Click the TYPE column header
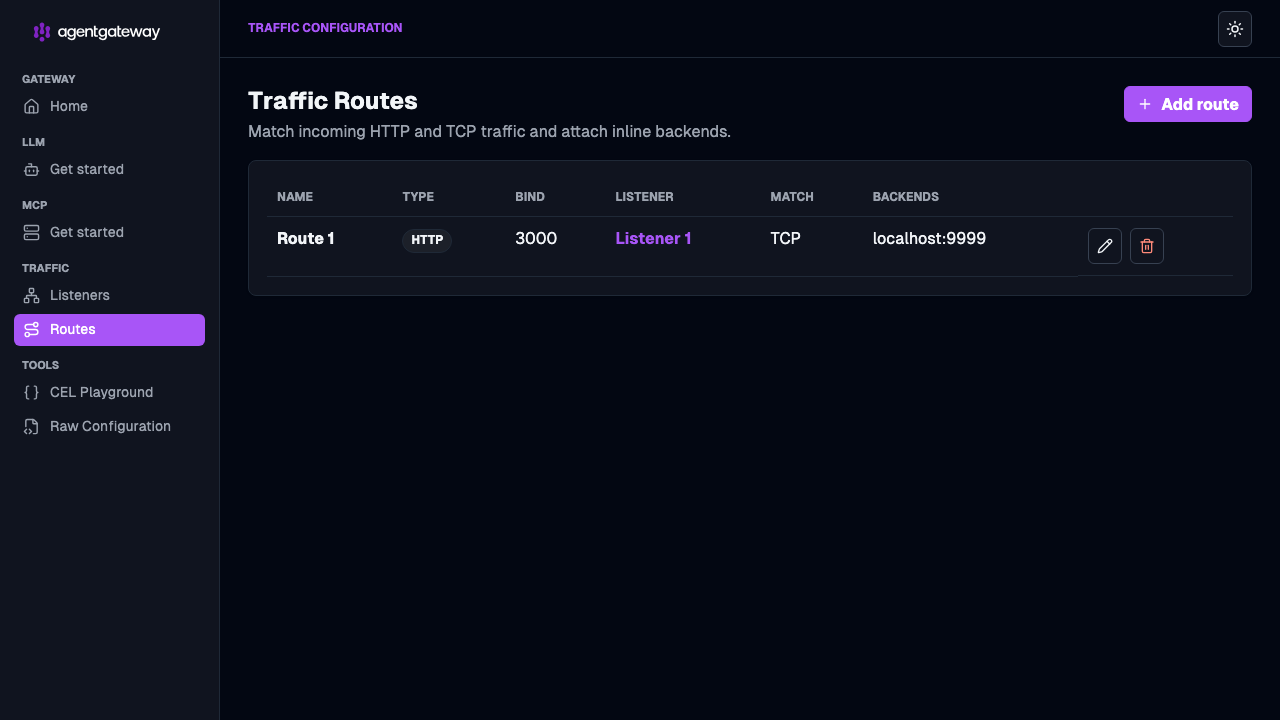This screenshot has width=1280, height=720. (418, 197)
